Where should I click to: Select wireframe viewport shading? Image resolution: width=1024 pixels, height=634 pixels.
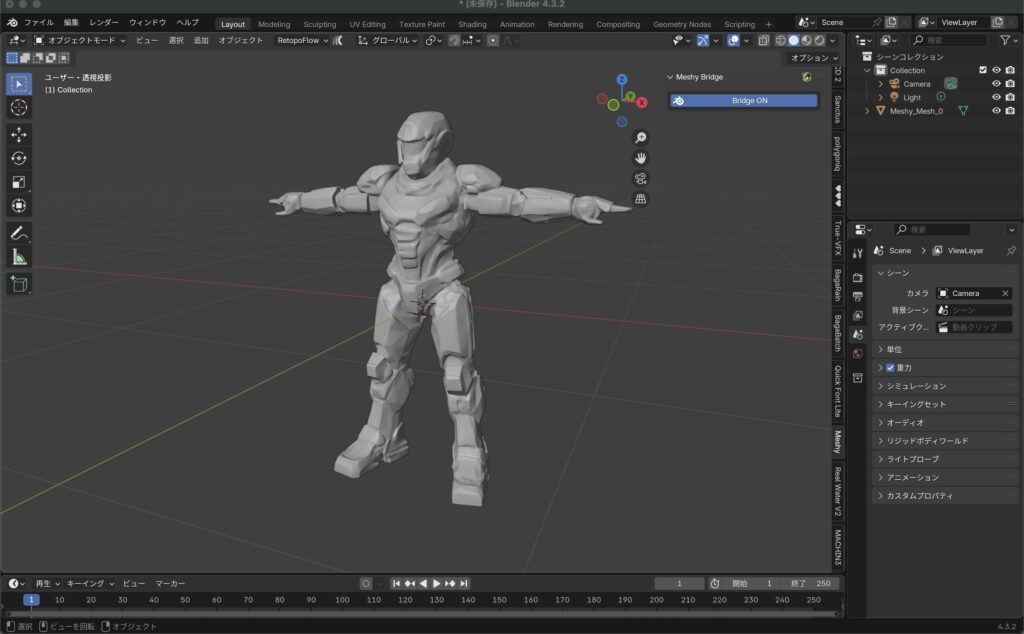[x=781, y=40]
